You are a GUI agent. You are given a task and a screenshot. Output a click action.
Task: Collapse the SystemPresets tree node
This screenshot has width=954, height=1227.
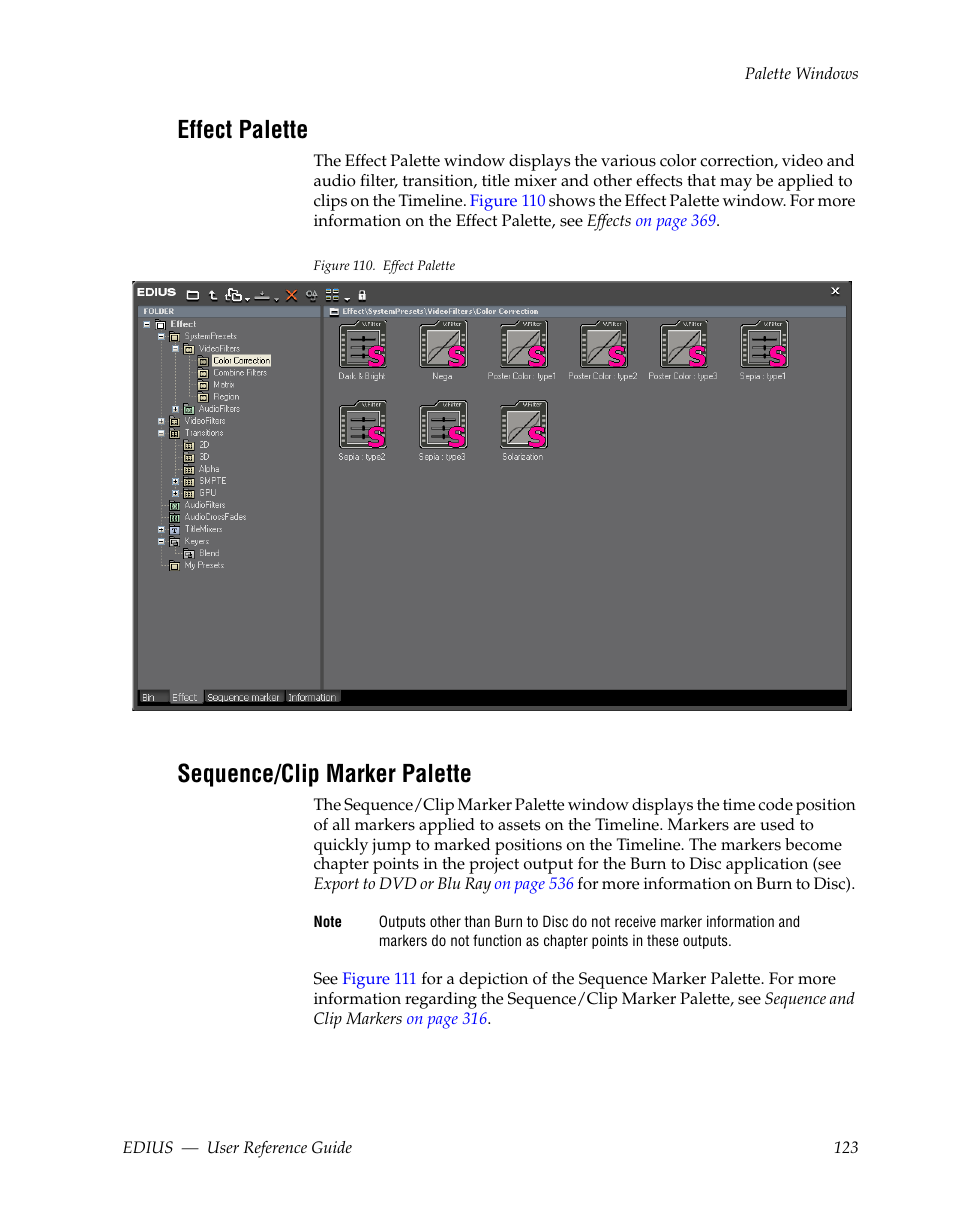coord(161,337)
